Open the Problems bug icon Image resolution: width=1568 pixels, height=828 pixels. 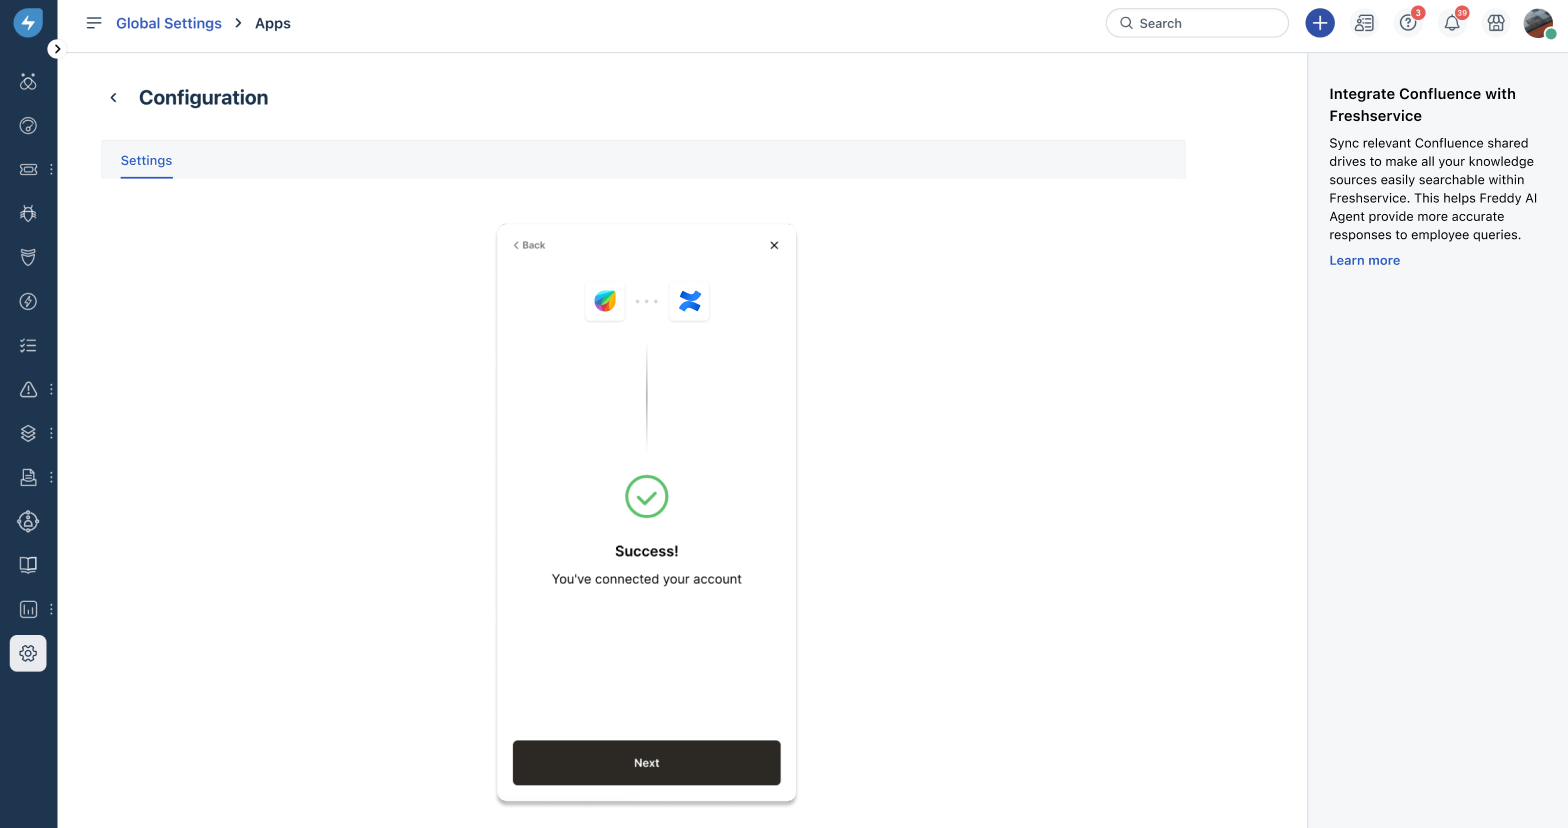pos(28,213)
